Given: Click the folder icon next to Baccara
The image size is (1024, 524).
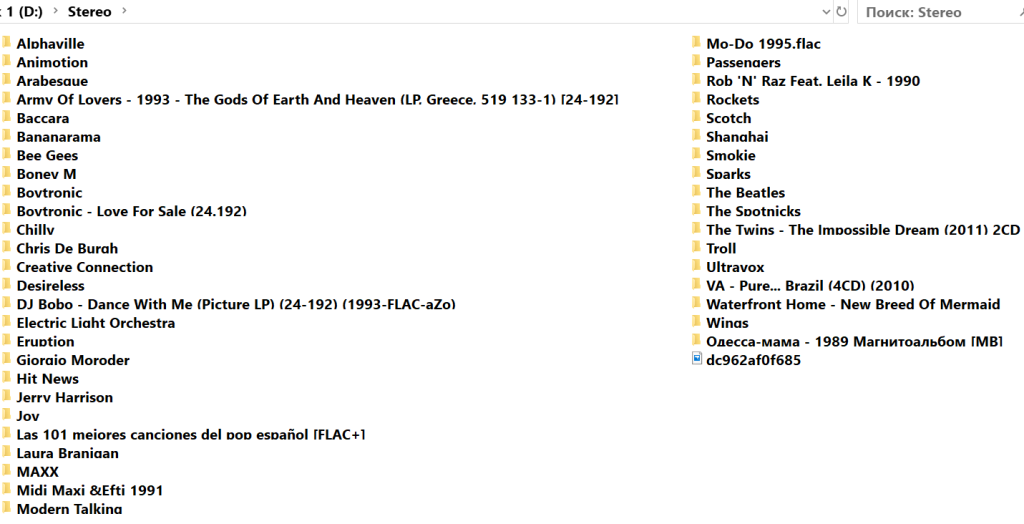Looking at the screenshot, I should click(6, 118).
